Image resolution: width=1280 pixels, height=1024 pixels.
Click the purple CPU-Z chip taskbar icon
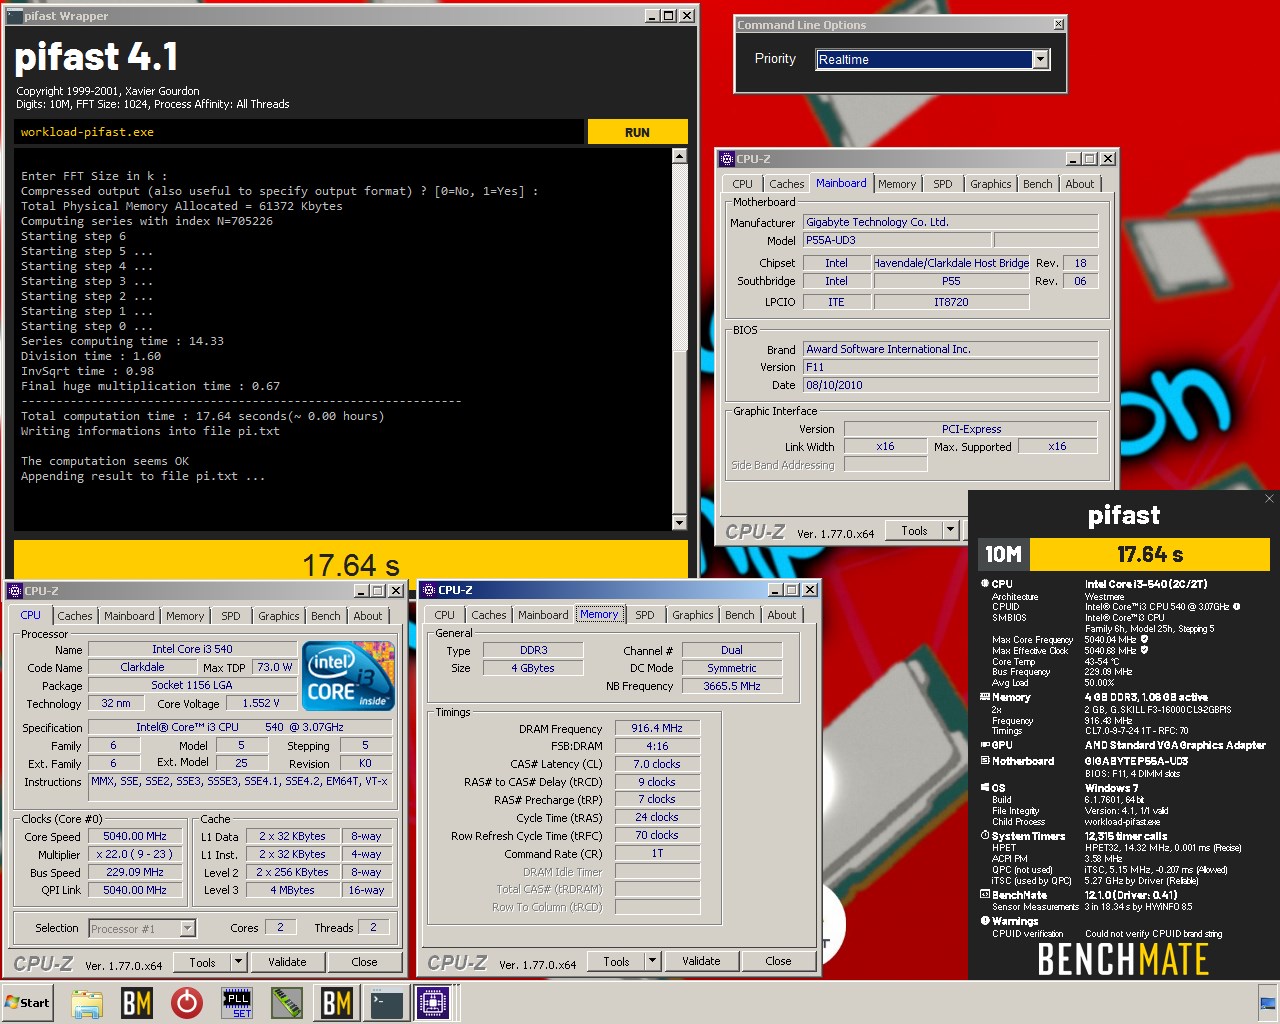(x=433, y=1003)
